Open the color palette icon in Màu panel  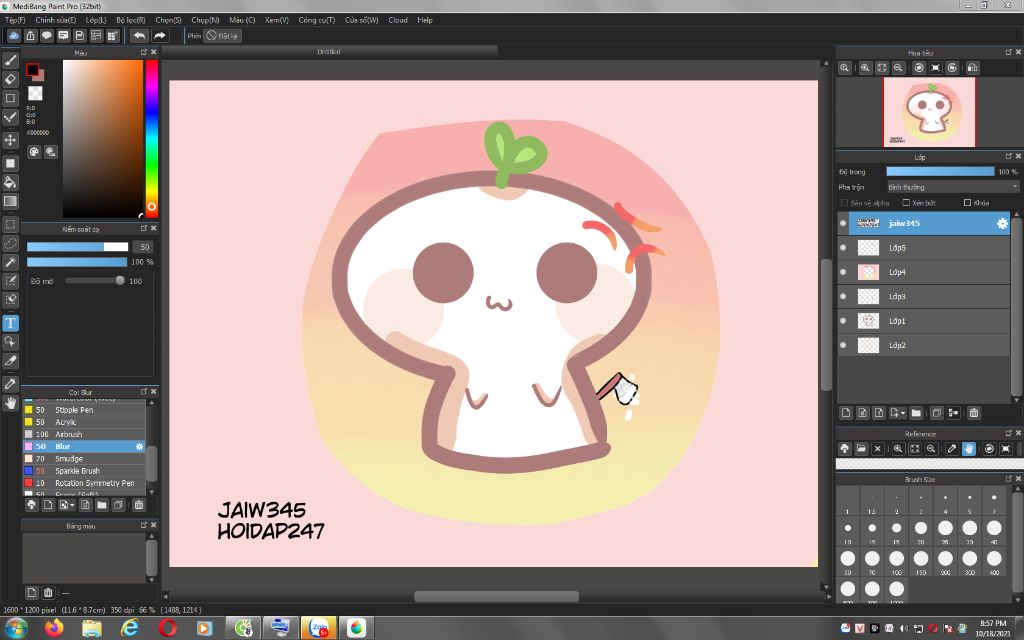click(x=34, y=152)
